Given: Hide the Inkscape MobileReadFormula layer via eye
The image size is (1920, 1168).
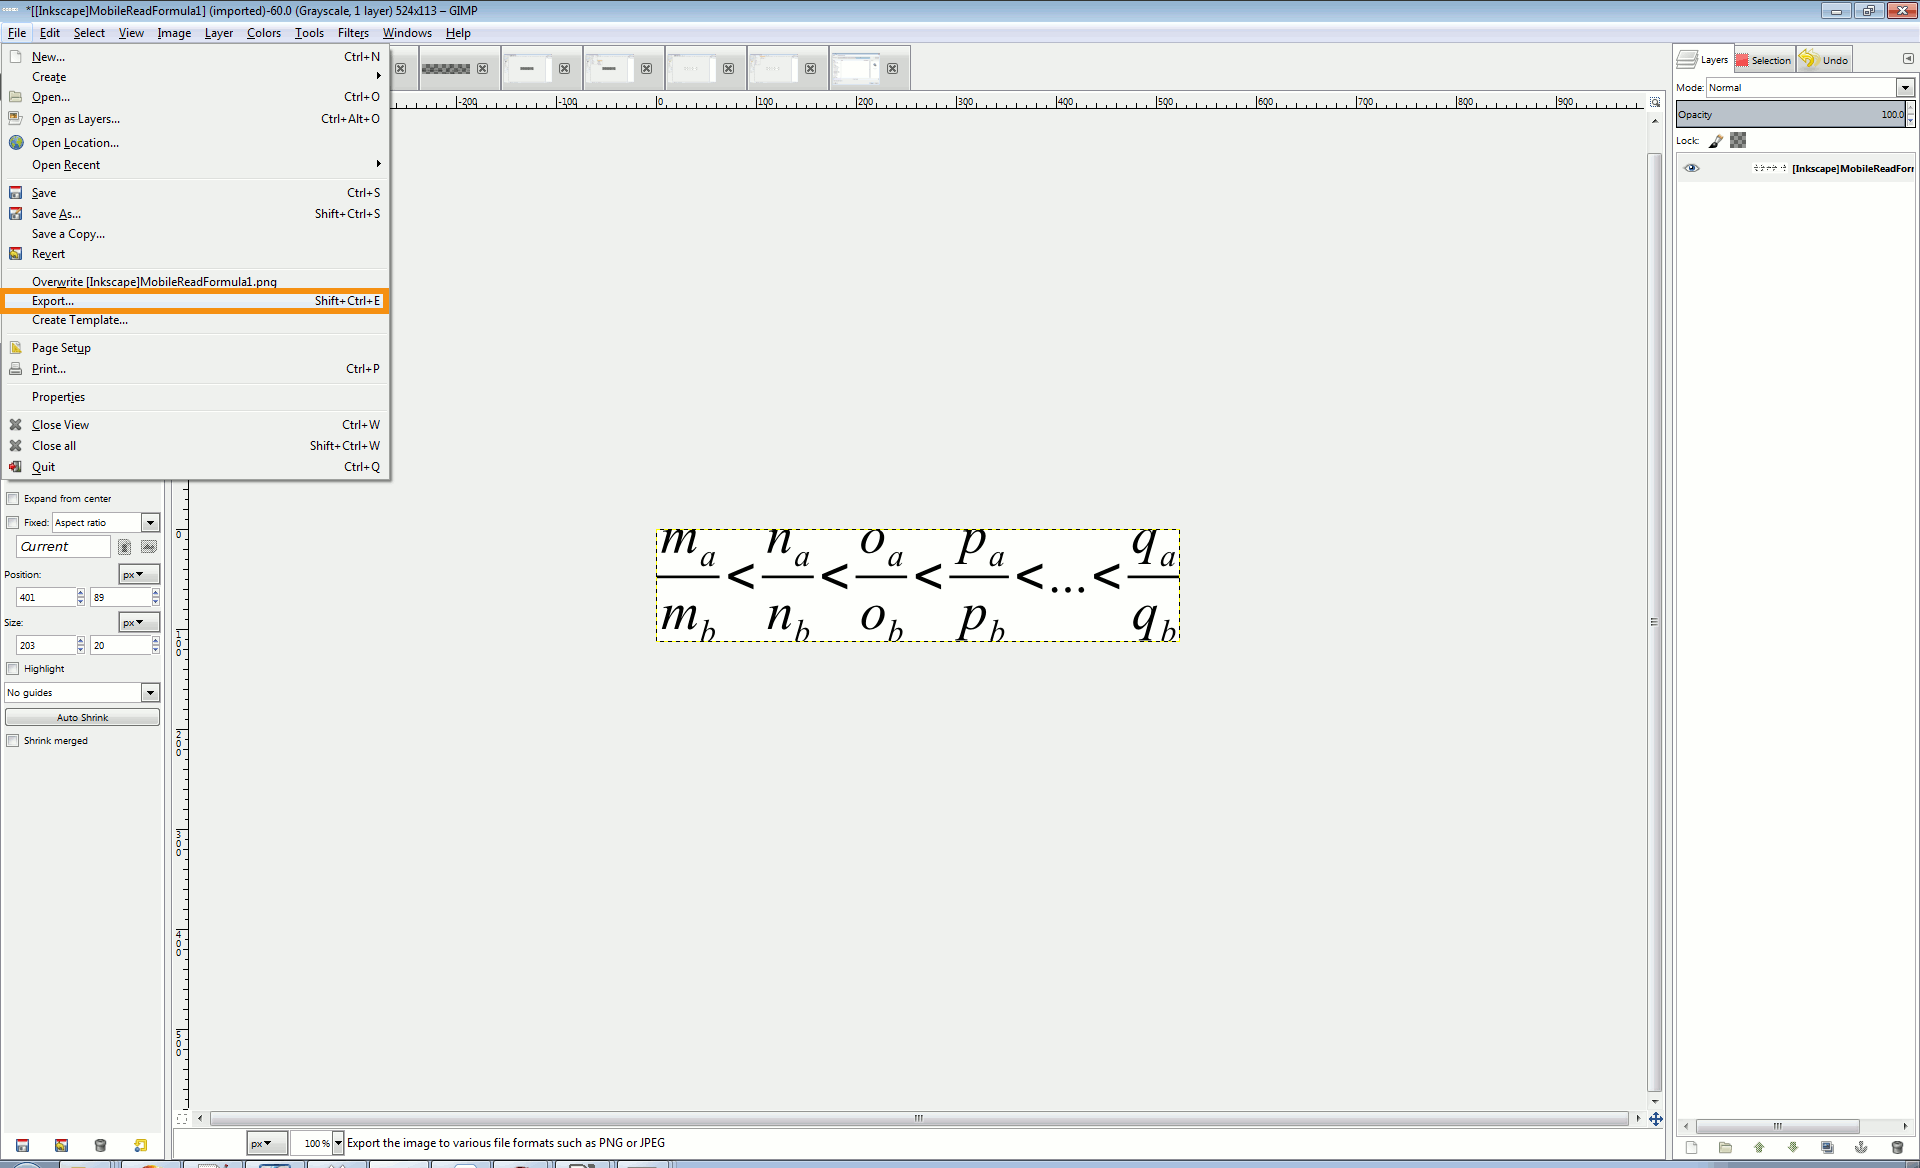Looking at the screenshot, I should pos(1692,168).
